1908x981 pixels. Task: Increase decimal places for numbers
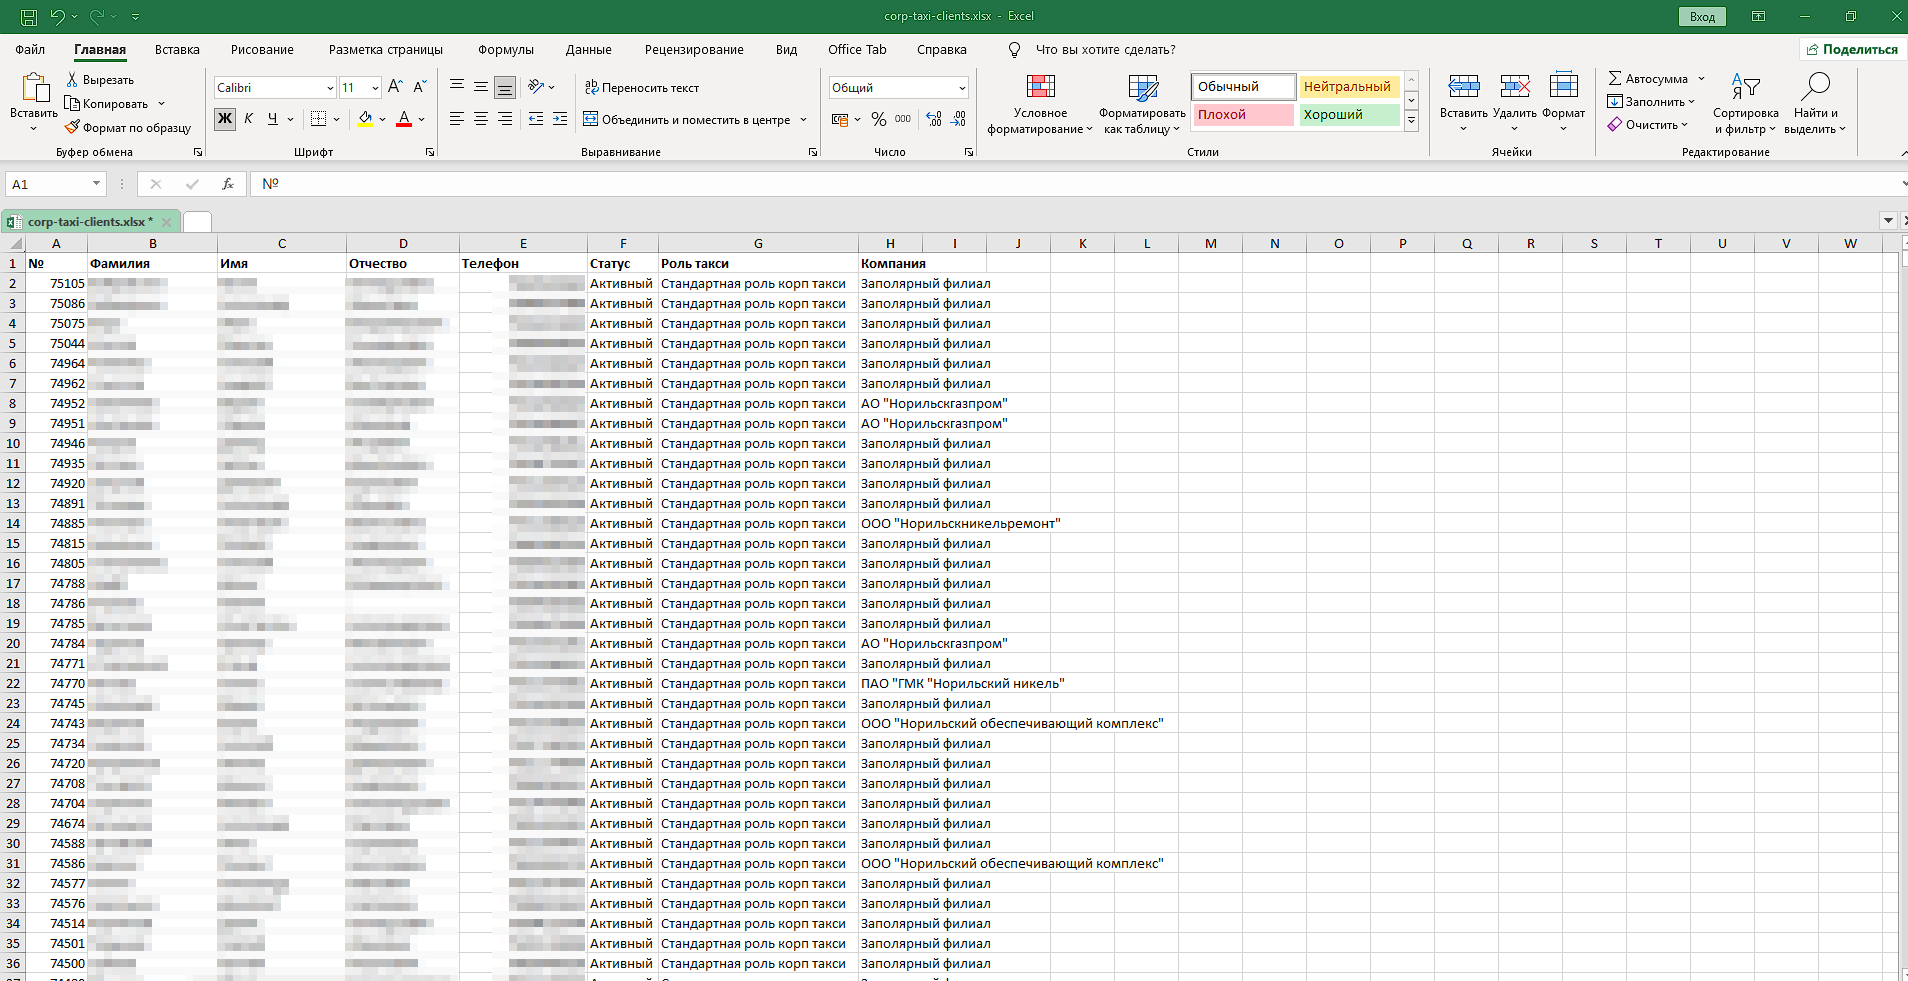click(933, 119)
